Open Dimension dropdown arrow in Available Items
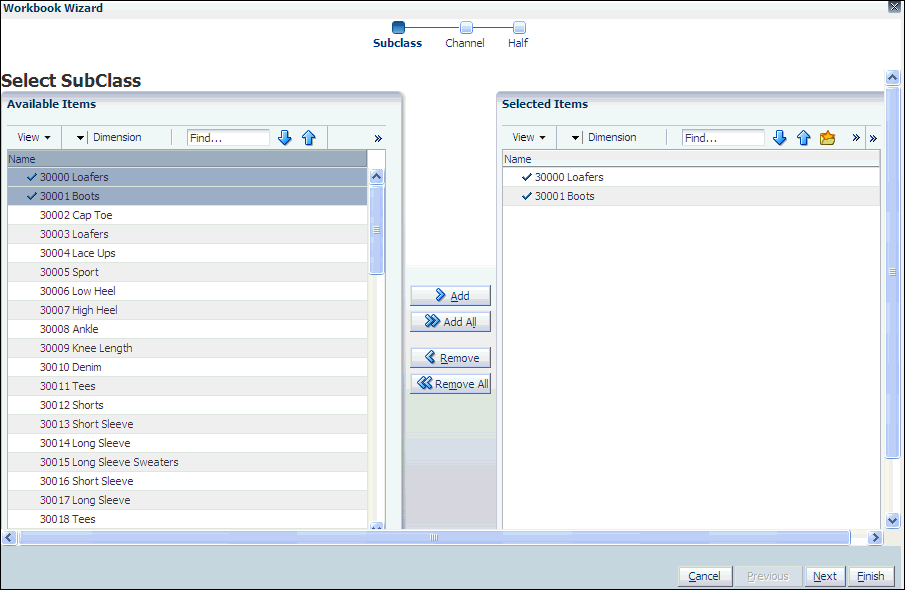Viewport: 905px width, 590px height. point(80,137)
